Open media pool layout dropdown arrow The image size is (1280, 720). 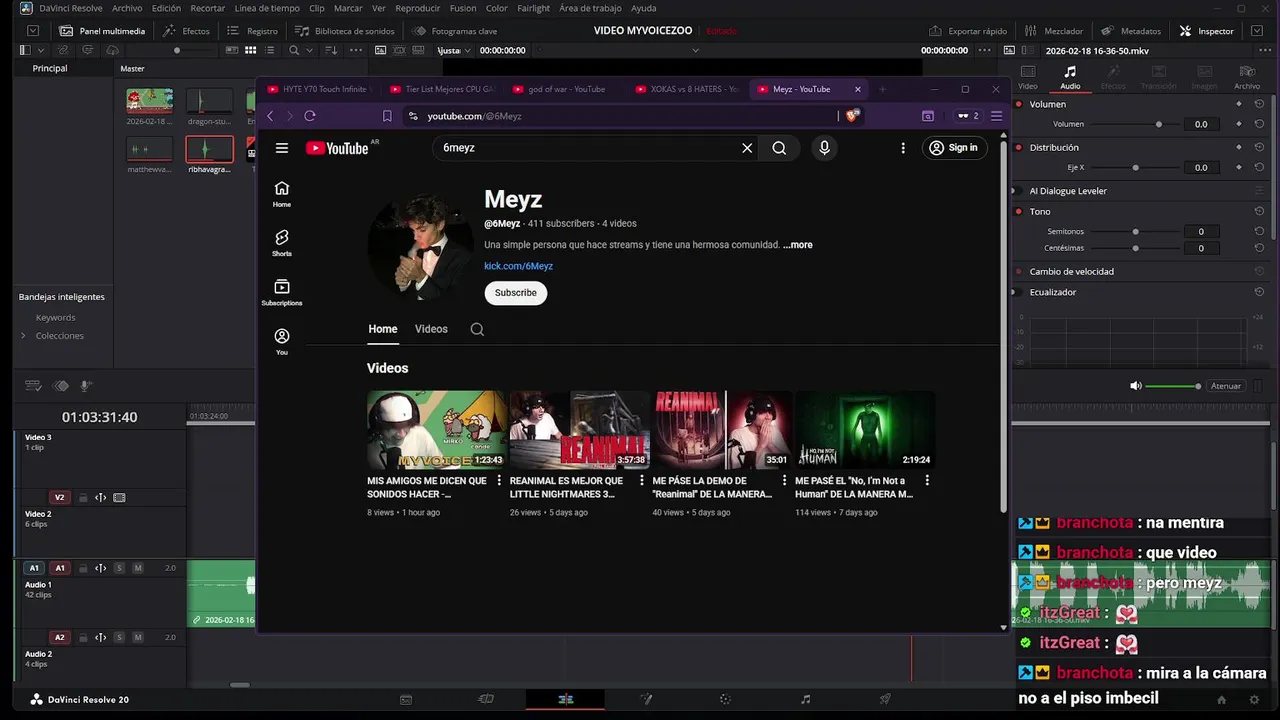41,50
